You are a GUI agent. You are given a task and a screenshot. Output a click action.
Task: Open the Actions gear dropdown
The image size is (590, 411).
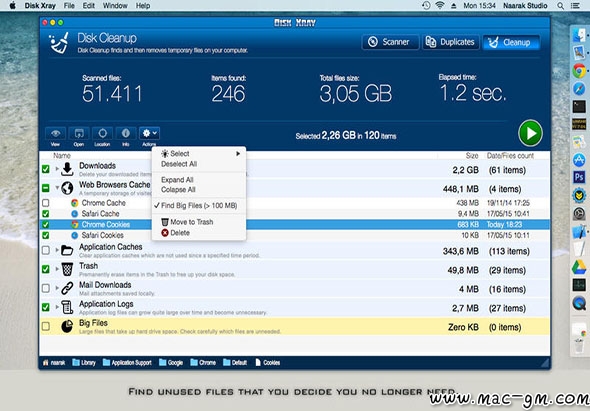[149, 133]
